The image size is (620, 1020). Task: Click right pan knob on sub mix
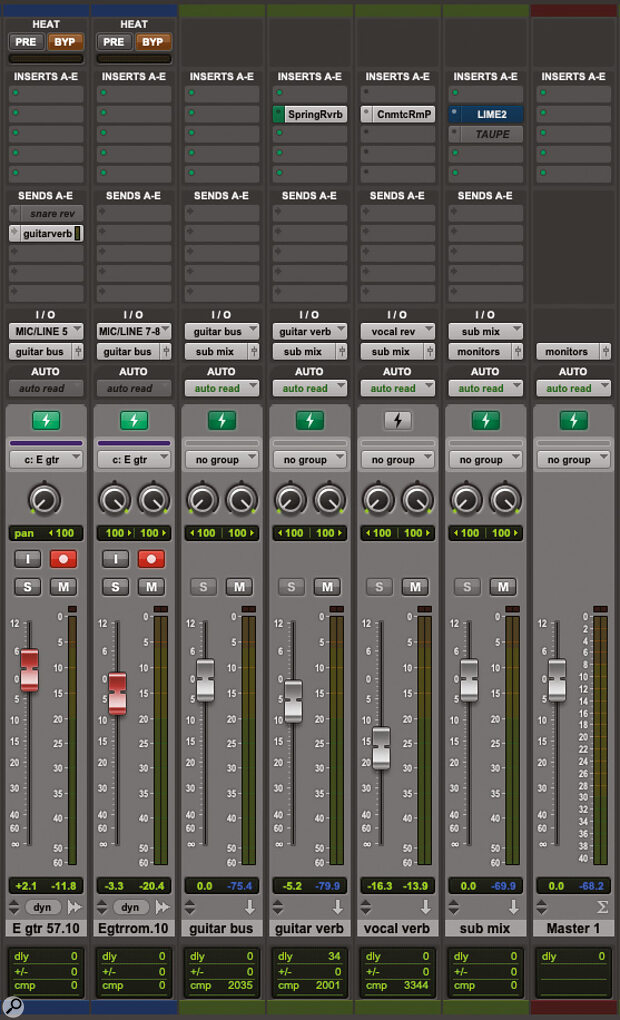pyautogui.click(x=505, y=500)
